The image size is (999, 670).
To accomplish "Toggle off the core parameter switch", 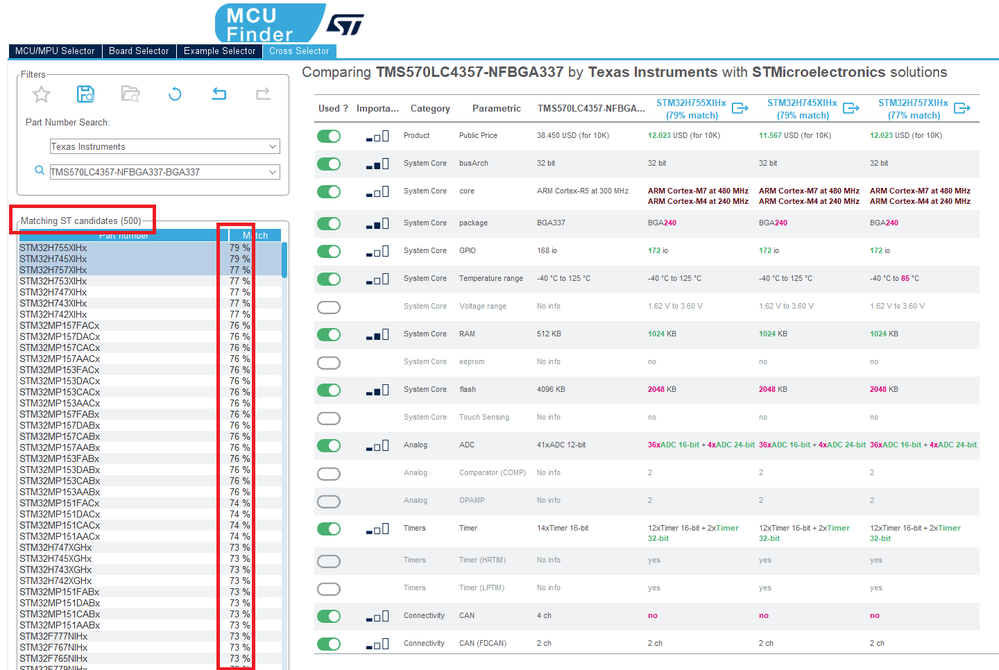I will pos(329,192).
